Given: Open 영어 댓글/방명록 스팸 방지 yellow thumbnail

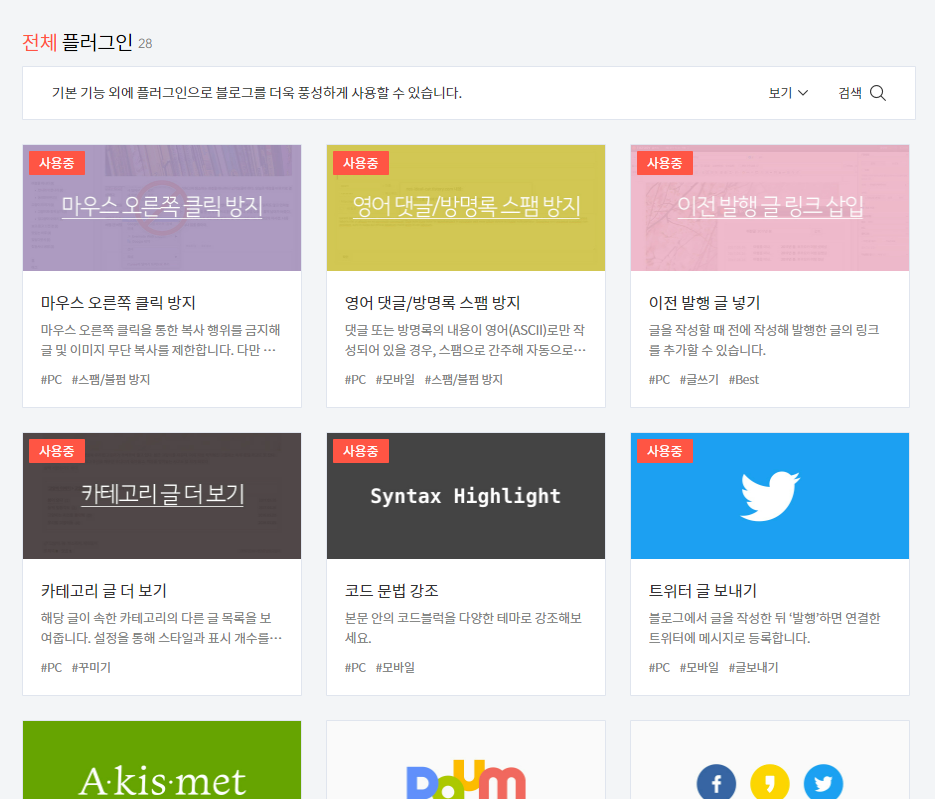Looking at the screenshot, I should coord(466,208).
